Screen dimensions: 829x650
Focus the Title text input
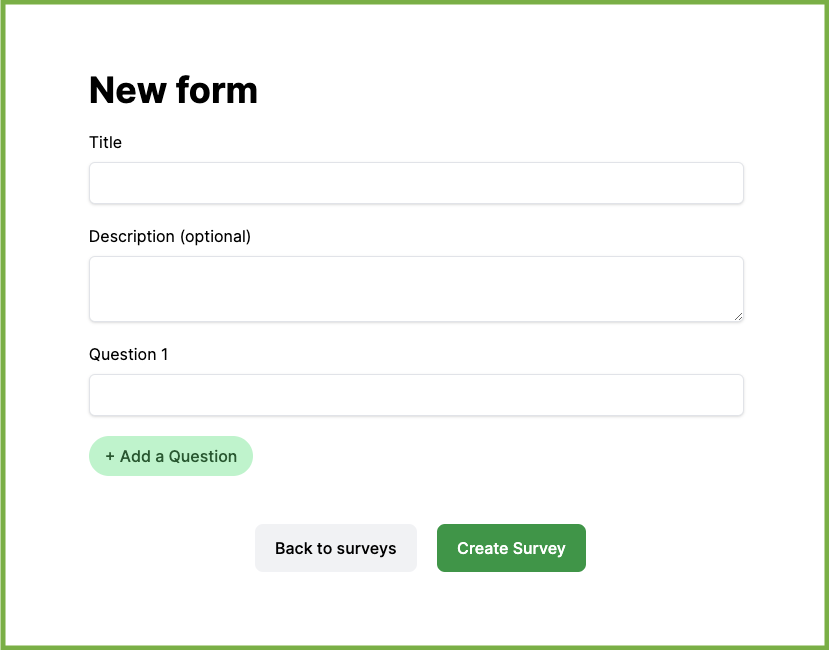416,183
